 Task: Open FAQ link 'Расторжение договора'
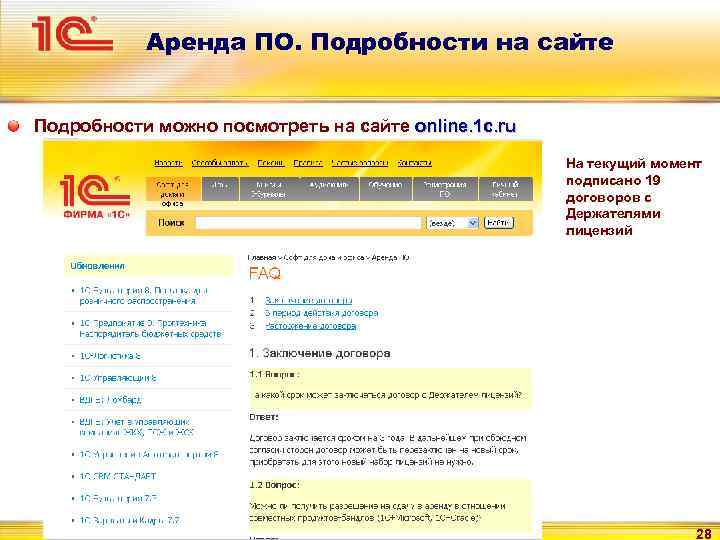(x=311, y=326)
